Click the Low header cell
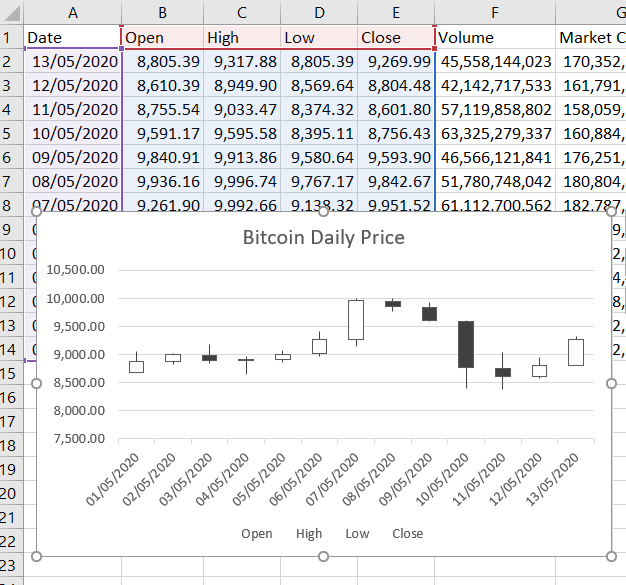 click(x=319, y=37)
